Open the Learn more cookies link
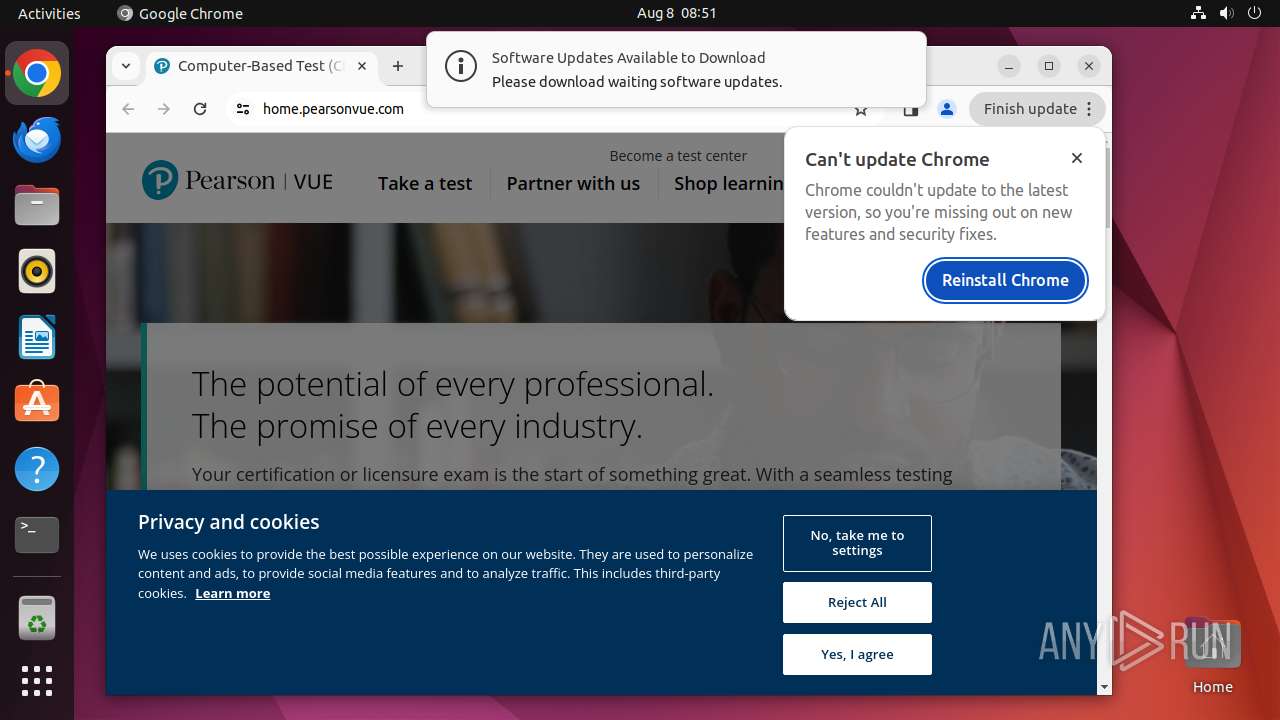 (x=232, y=593)
